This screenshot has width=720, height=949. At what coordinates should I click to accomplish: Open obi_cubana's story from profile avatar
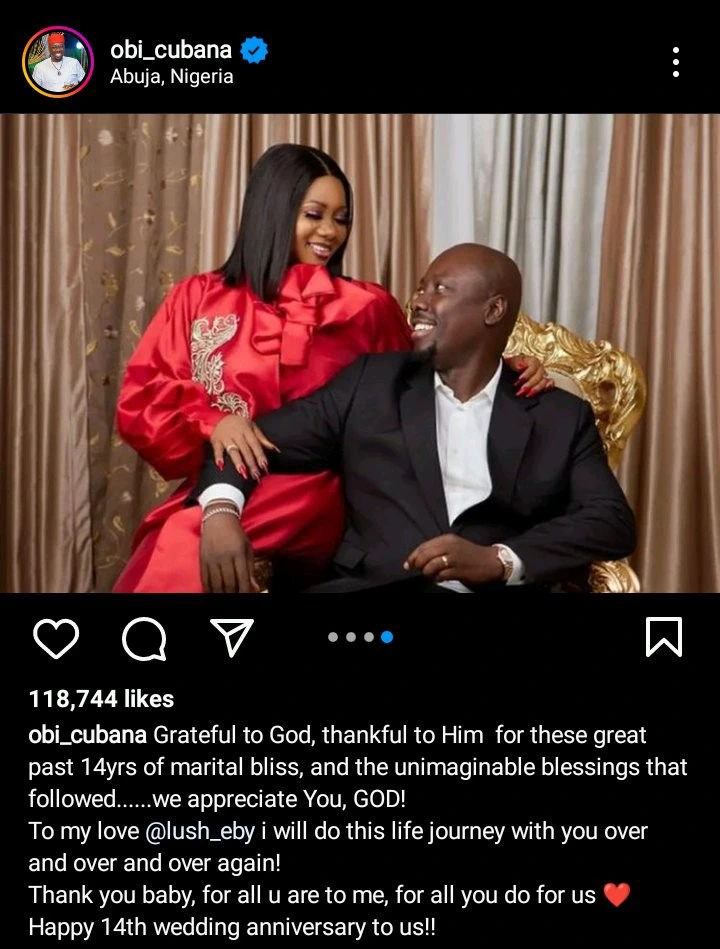[x=58, y=62]
